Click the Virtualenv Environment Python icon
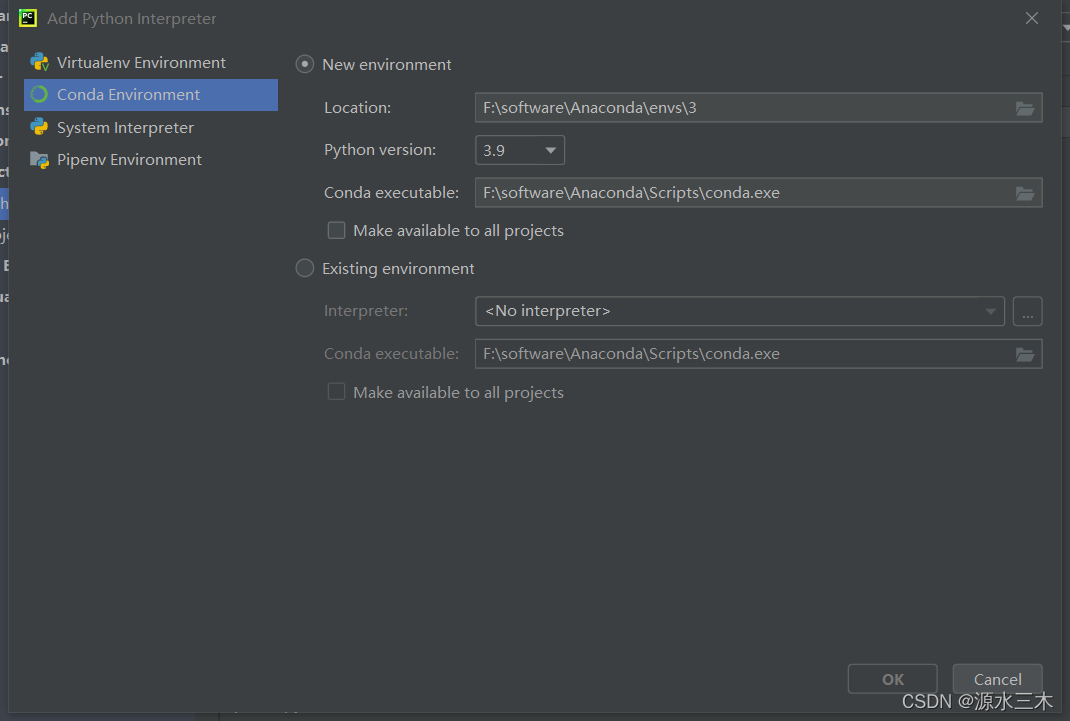The width and height of the screenshot is (1070, 721). [x=40, y=63]
